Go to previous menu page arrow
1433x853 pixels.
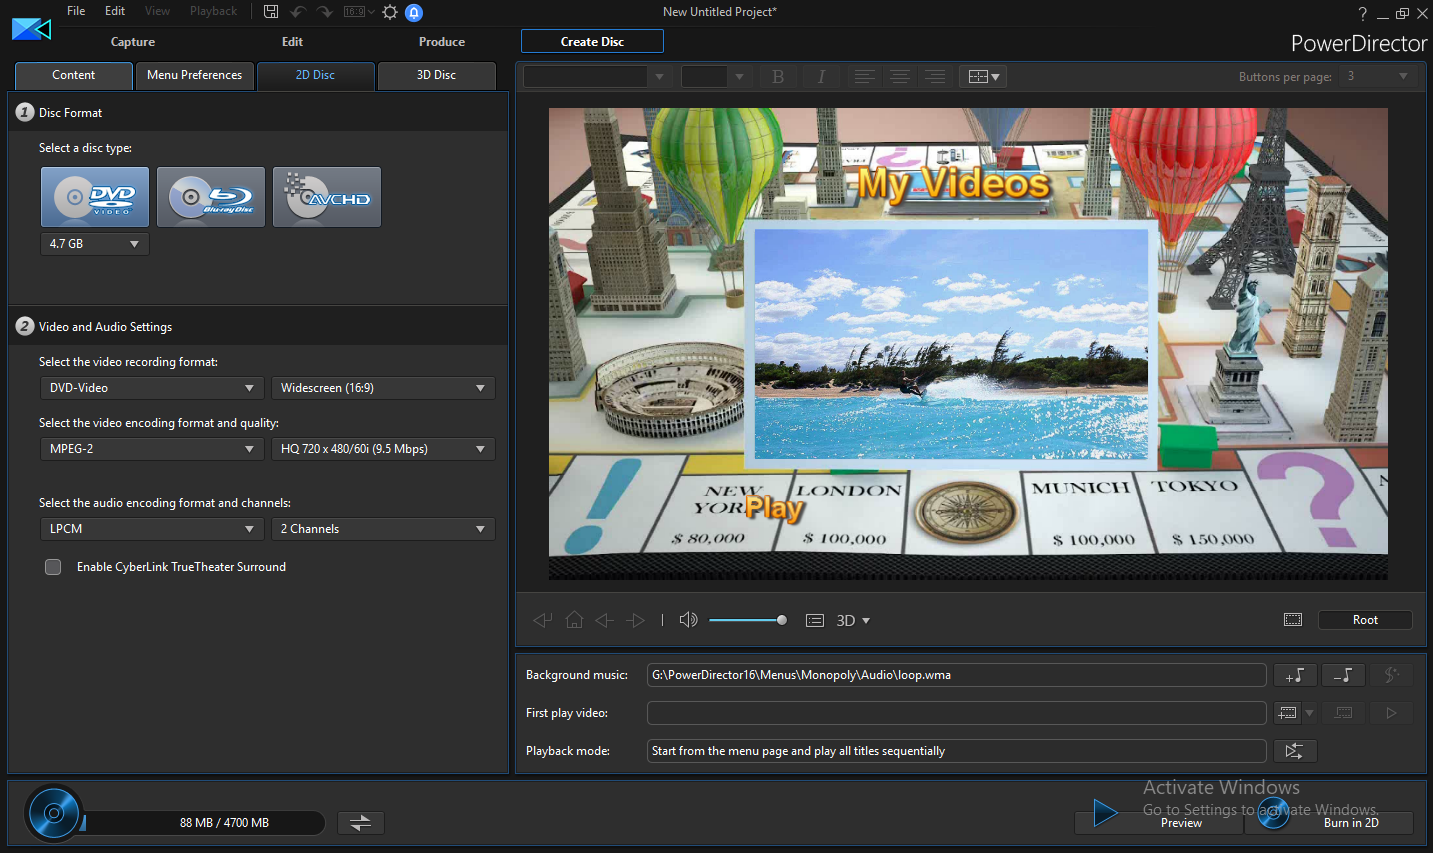[x=604, y=620]
